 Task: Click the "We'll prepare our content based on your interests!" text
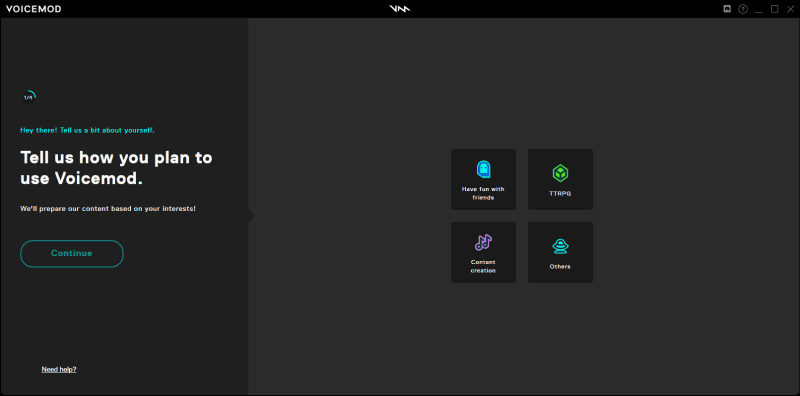pos(108,209)
